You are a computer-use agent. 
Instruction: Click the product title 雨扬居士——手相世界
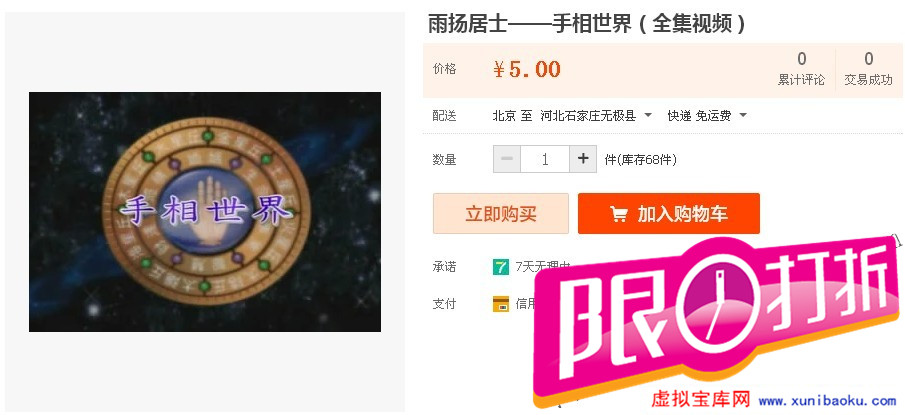pyautogui.click(x=588, y=24)
